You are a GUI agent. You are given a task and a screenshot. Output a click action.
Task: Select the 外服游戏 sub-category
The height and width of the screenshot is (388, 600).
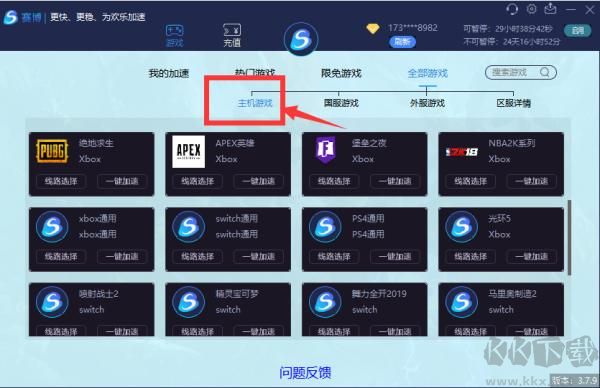427,103
